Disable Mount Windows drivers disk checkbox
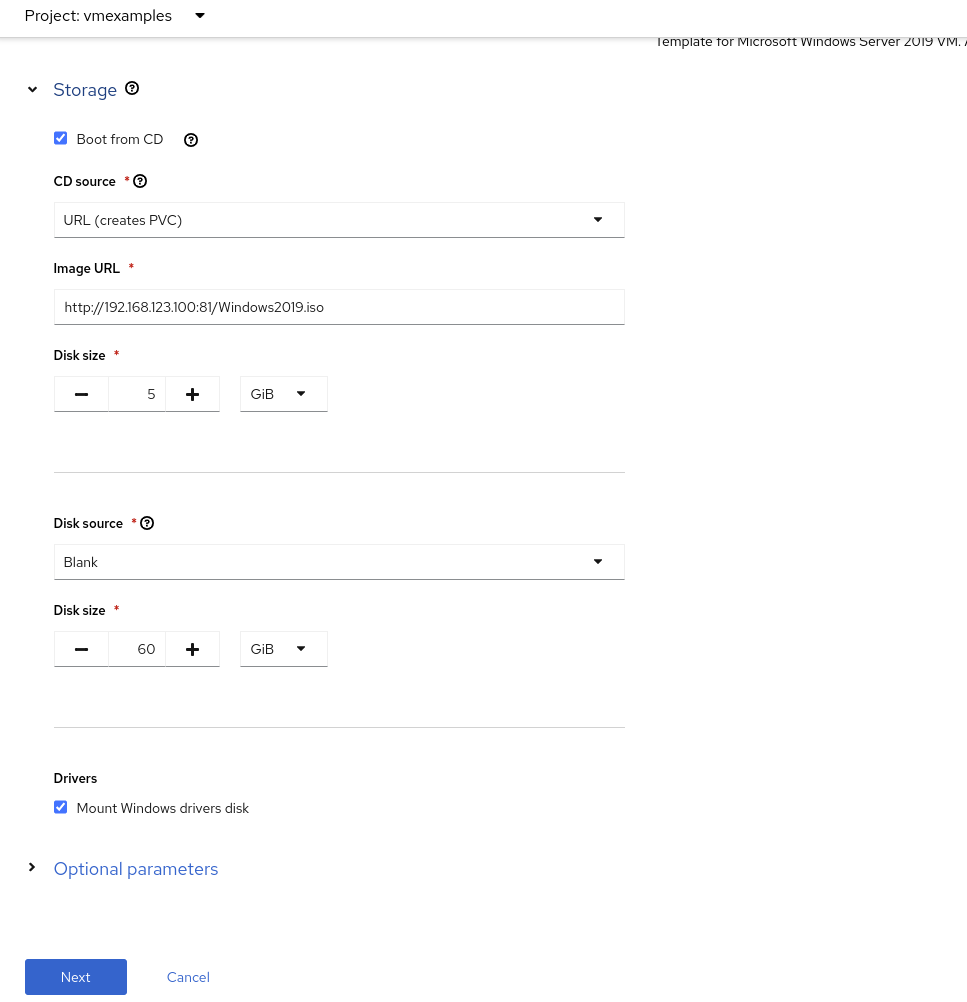Viewport: 967px width, 1002px height. pyautogui.click(x=61, y=808)
